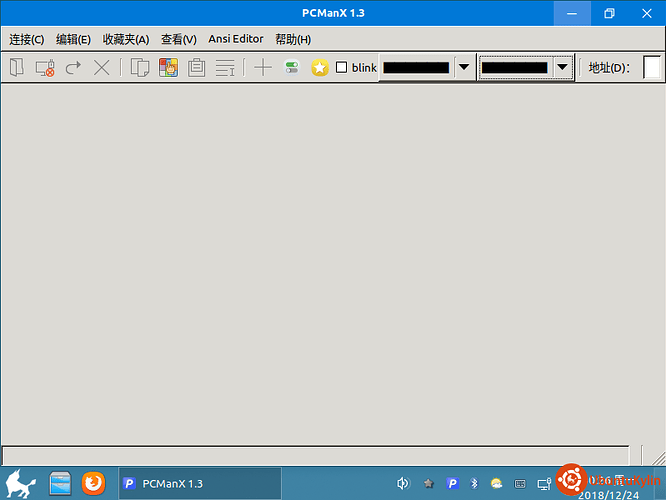Open the 连接(C) menu
Image resolution: width=666 pixels, height=500 pixels.
27,40
